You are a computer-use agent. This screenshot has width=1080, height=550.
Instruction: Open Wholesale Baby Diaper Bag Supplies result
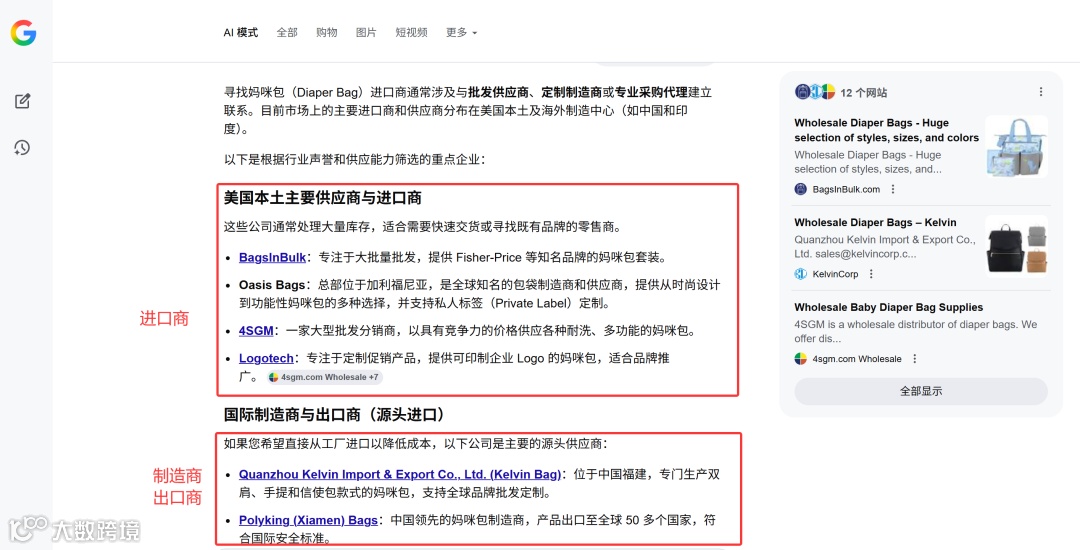[x=889, y=308]
